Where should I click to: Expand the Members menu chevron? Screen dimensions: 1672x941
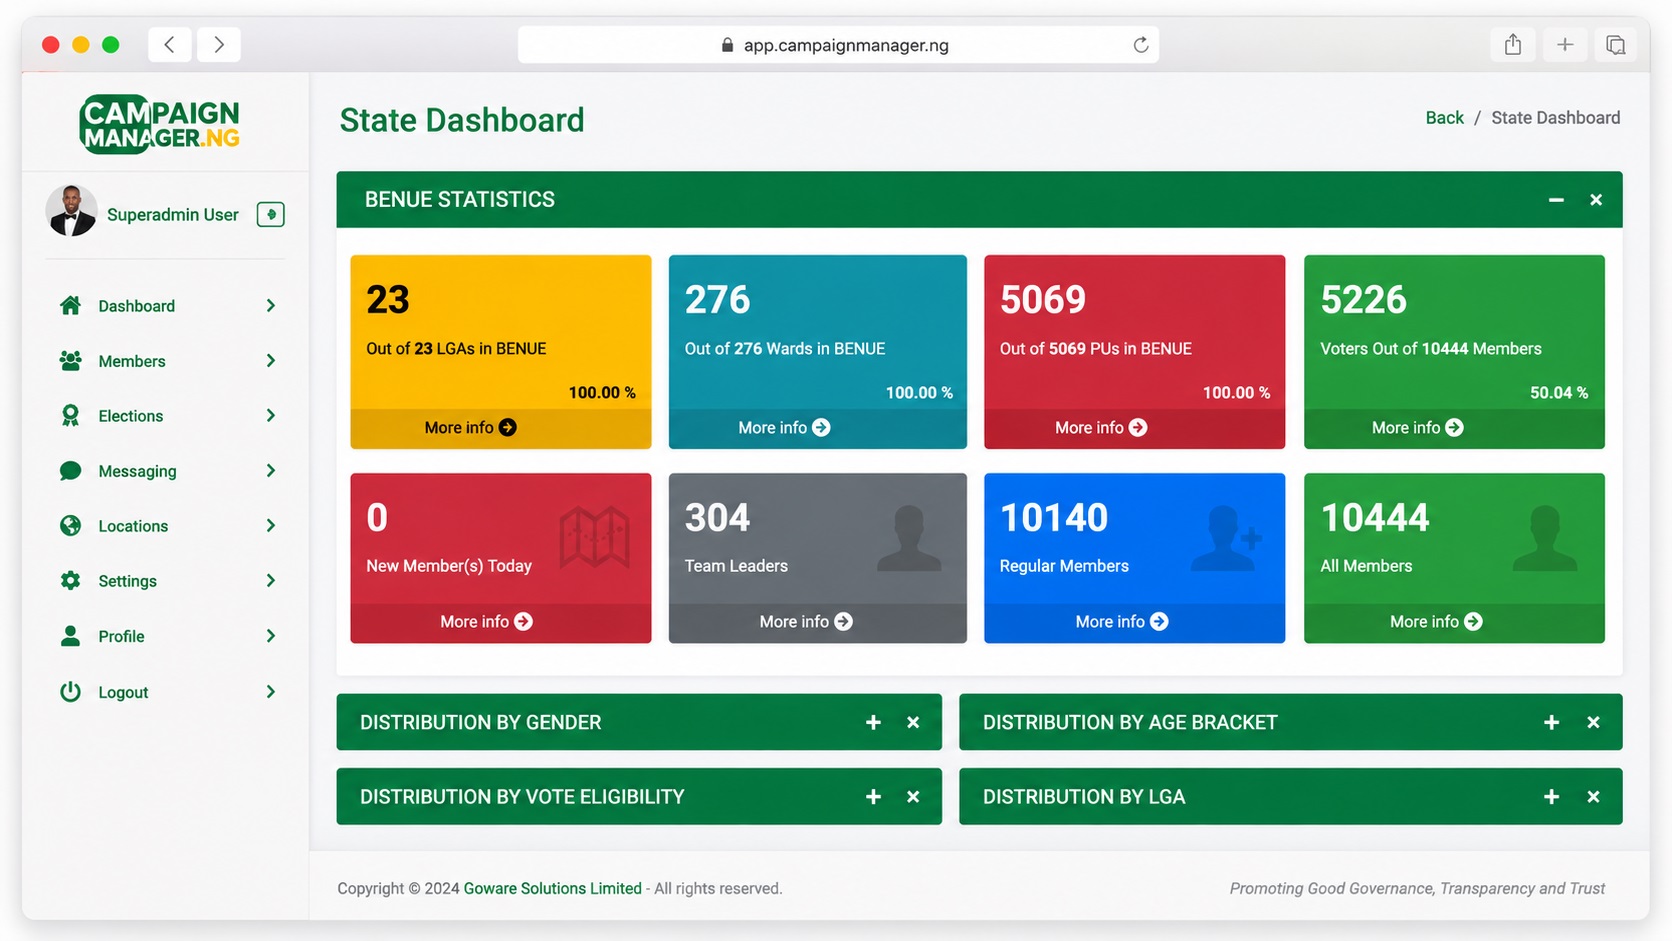(271, 360)
